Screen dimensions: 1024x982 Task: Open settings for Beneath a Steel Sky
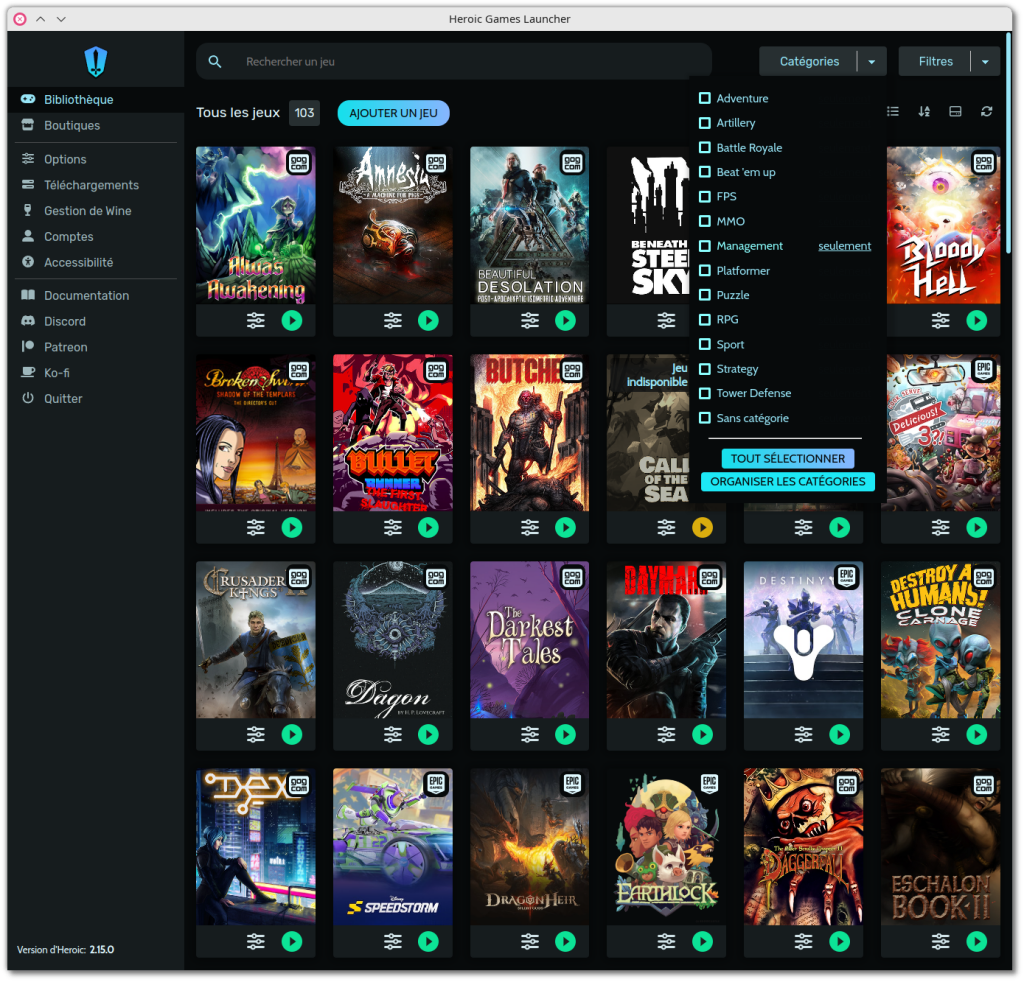666,321
